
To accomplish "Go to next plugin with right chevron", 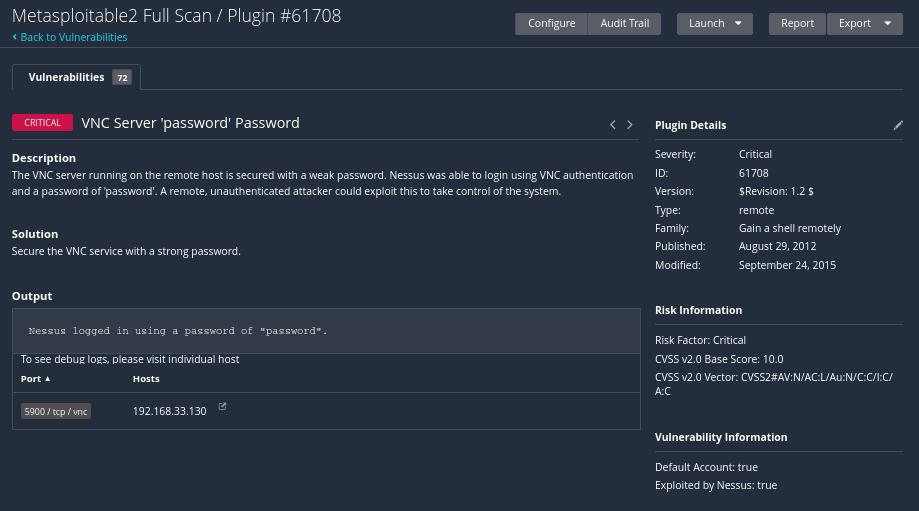I will pyautogui.click(x=630, y=125).
